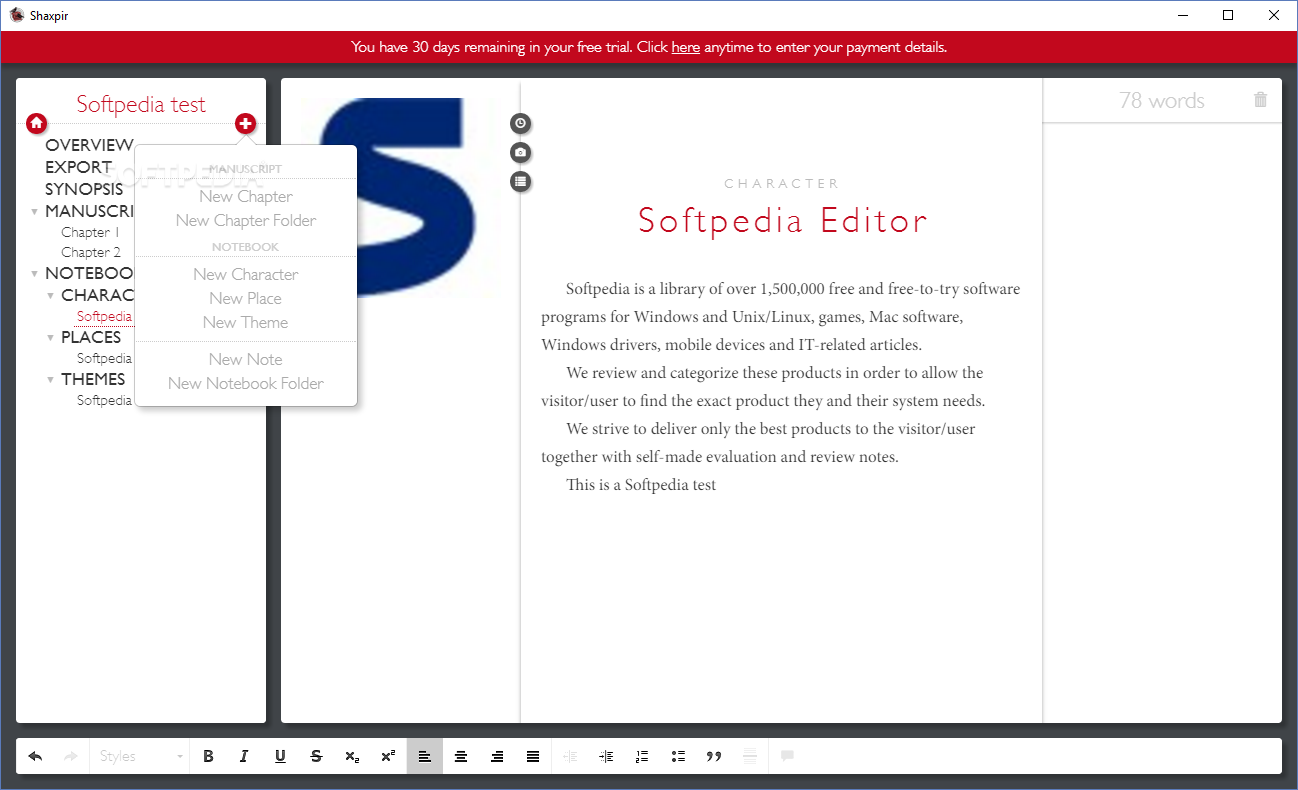This screenshot has height=790, width=1298.
Task: Choose New Chapter from the menu
Action: pyautogui.click(x=246, y=196)
